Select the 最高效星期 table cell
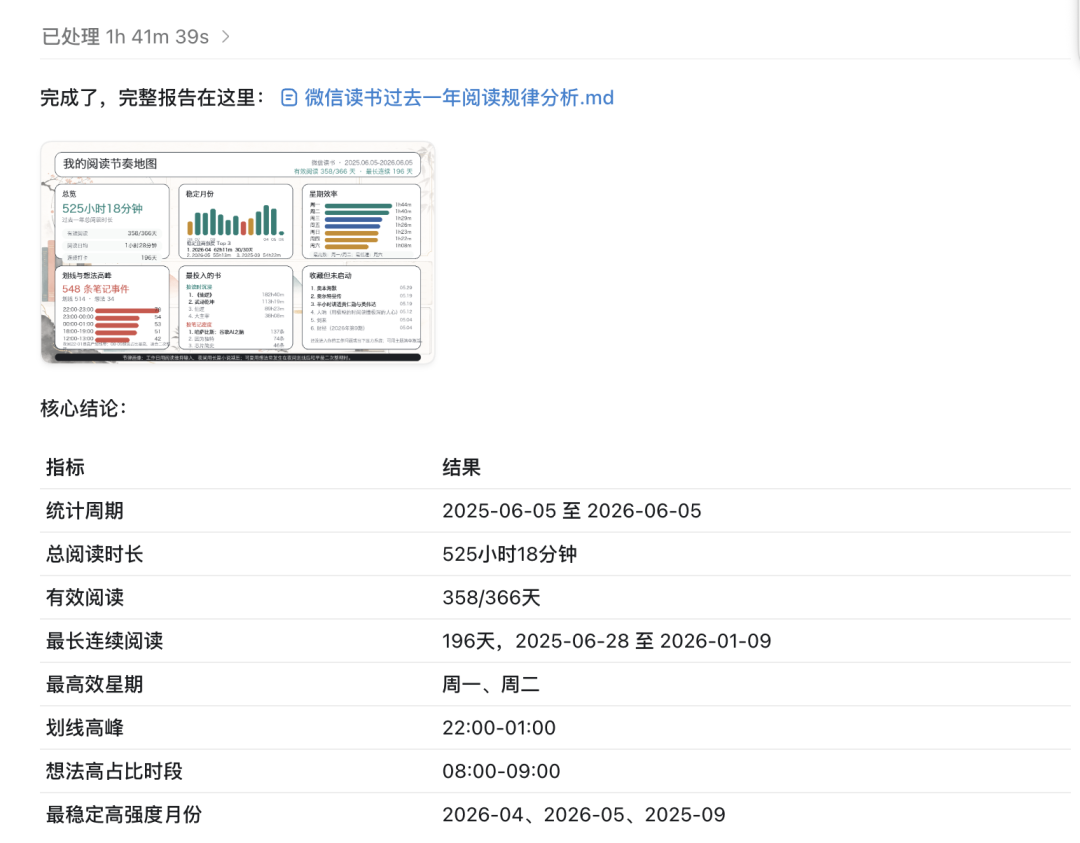The image size is (1080, 843). (94, 685)
